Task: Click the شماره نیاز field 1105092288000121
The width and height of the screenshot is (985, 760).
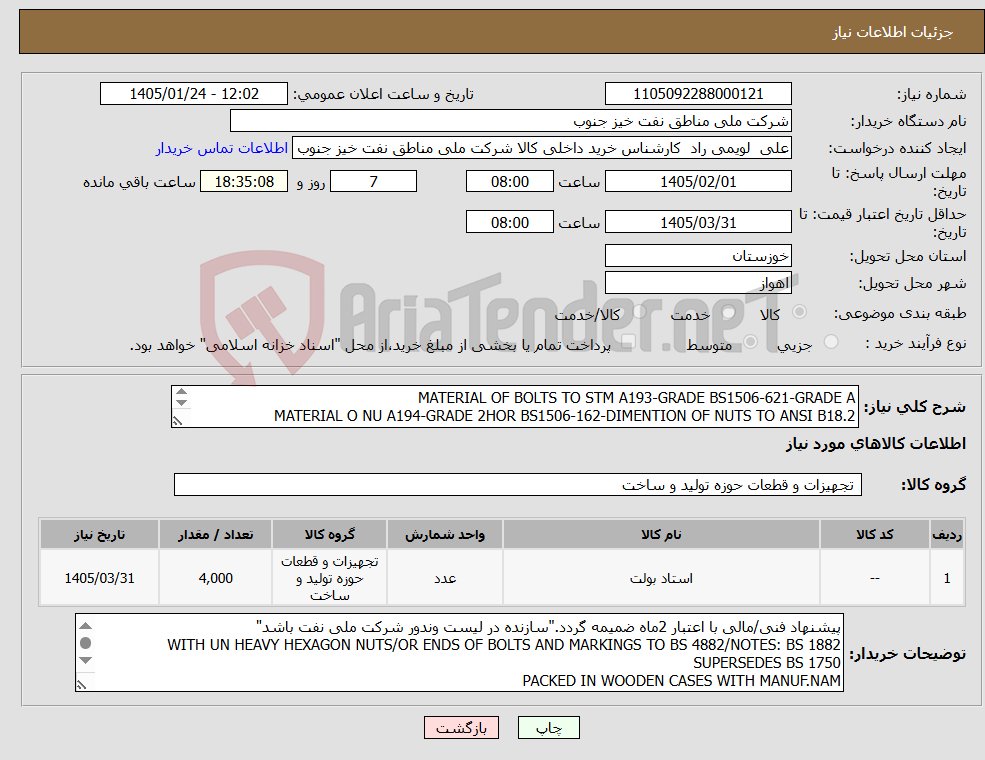Action: click(x=698, y=94)
